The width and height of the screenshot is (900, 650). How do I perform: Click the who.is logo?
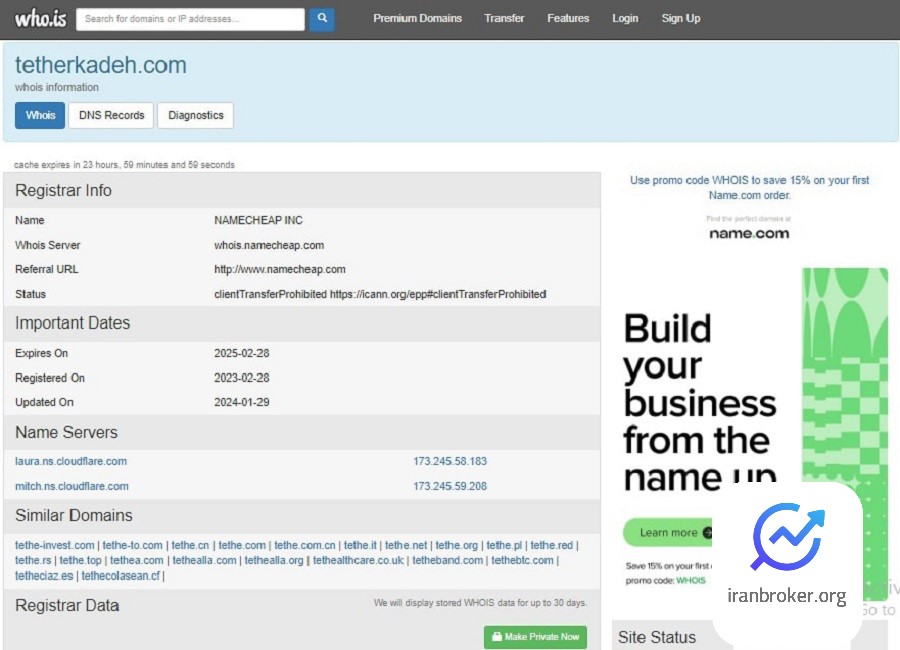pos(41,18)
